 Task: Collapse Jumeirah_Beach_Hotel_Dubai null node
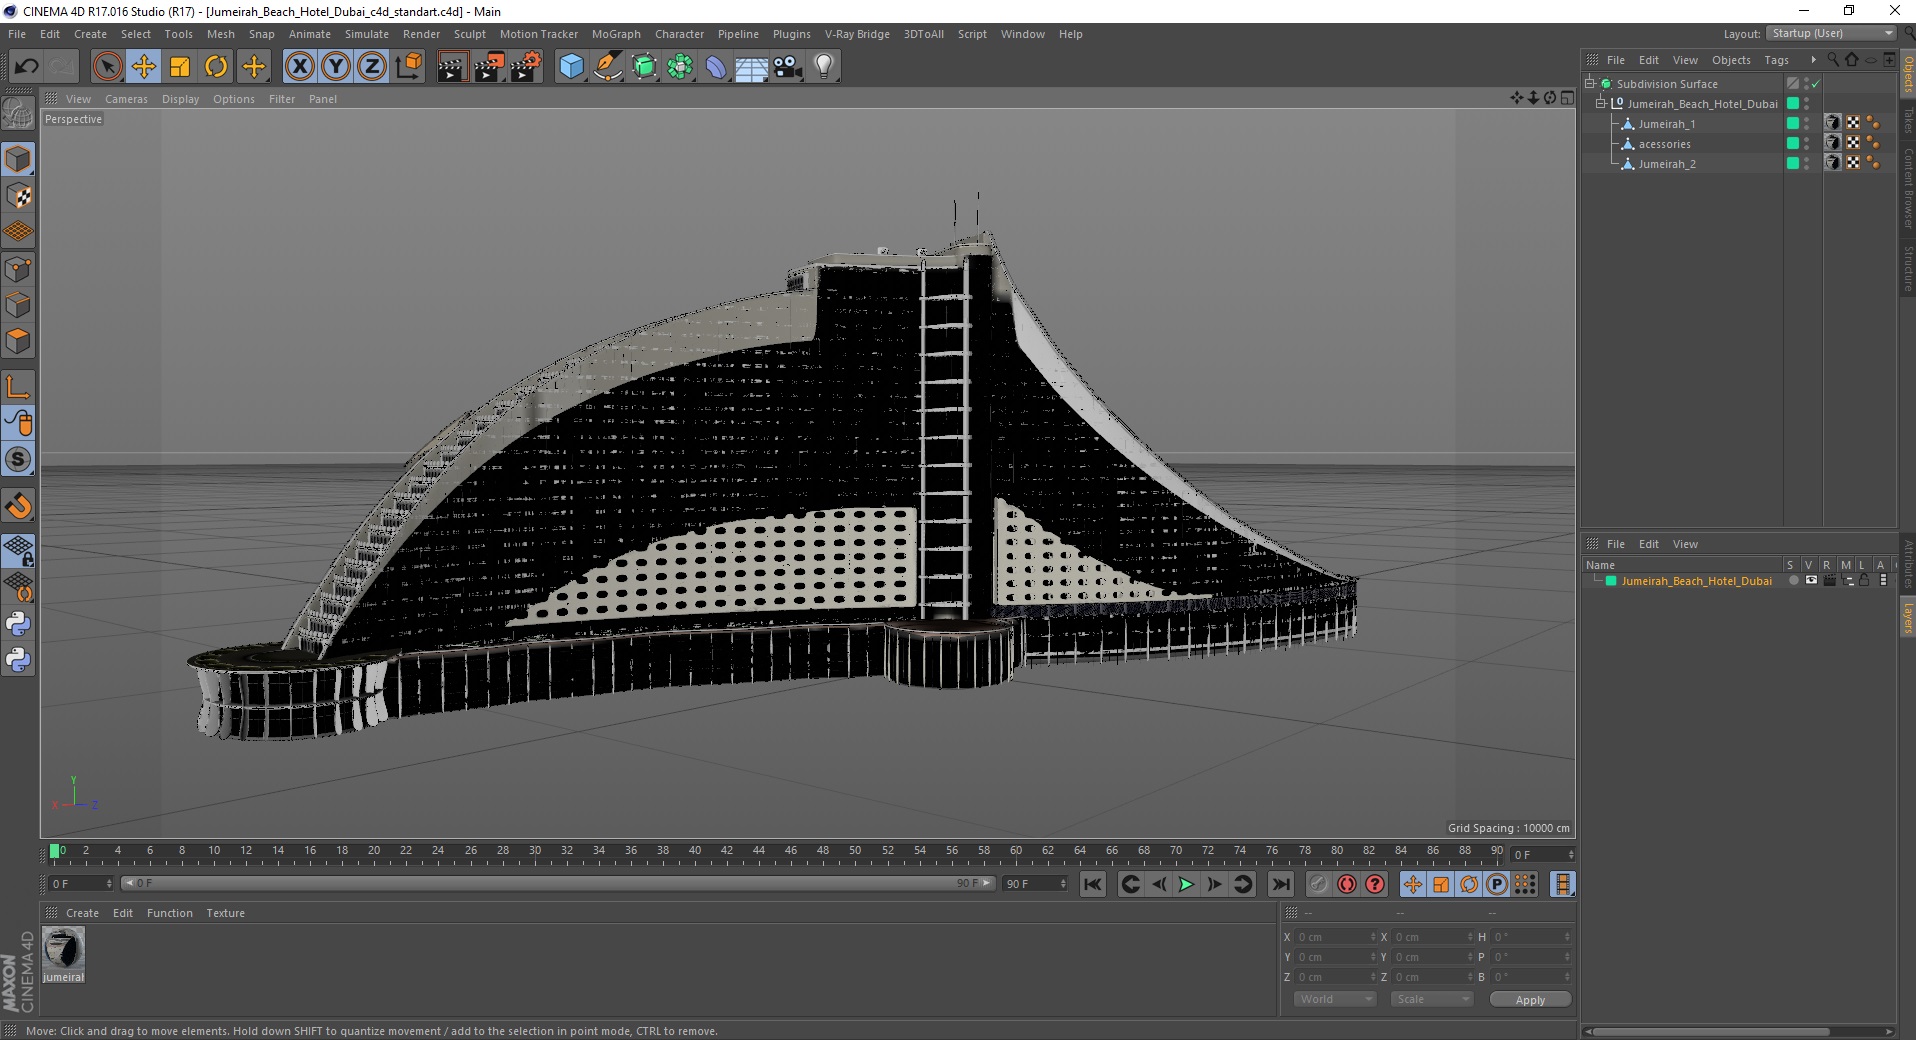[x=1601, y=104]
